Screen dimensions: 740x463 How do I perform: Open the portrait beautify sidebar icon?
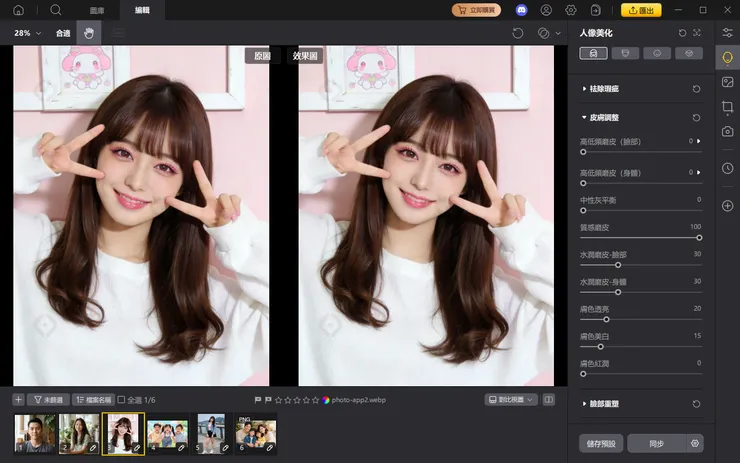(x=727, y=58)
